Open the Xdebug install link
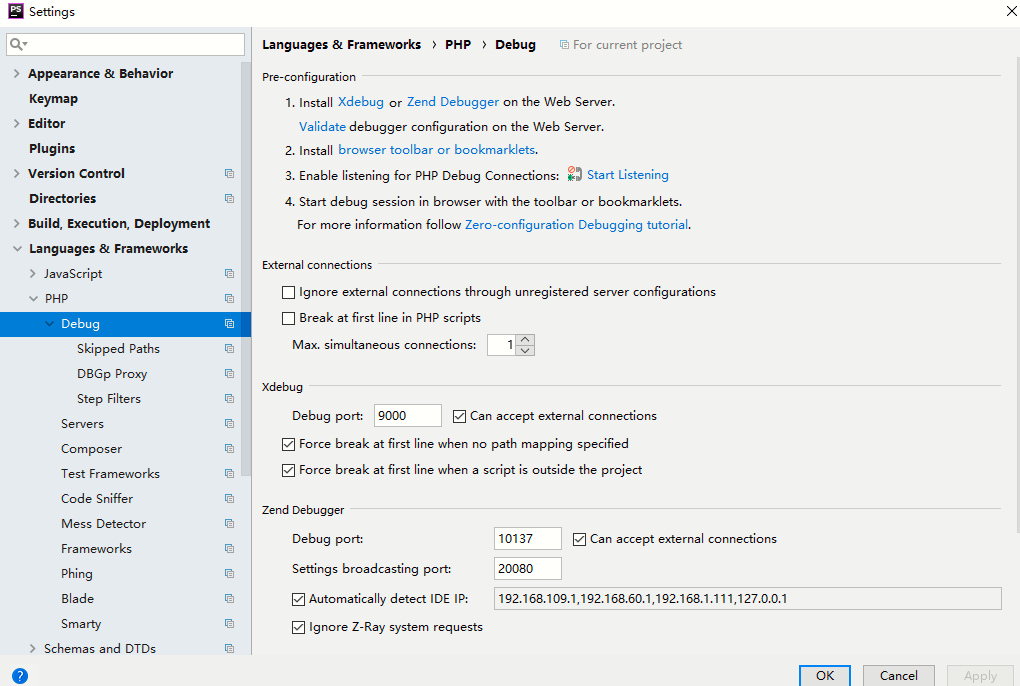Screen dimensions: 1020x686 tap(360, 102)
